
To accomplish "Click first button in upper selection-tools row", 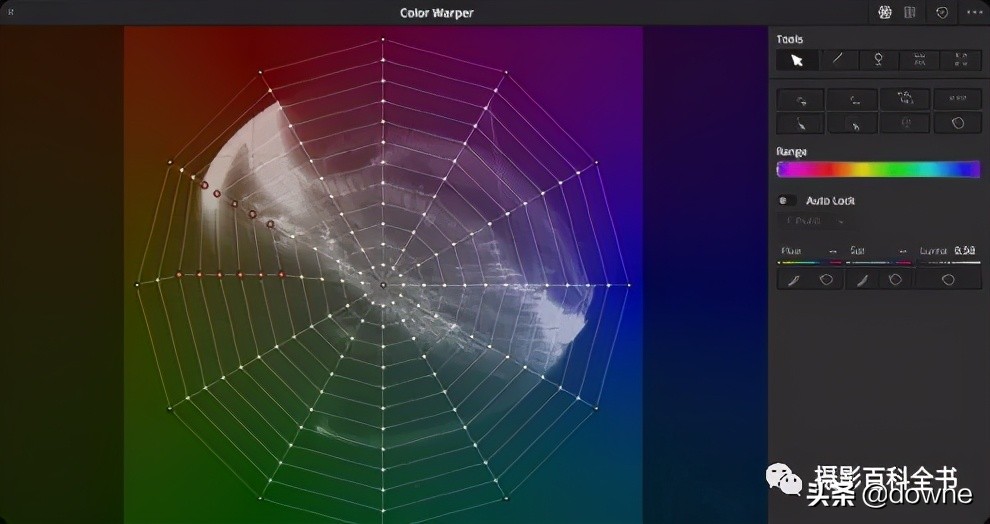I will [x=801, y=100].
